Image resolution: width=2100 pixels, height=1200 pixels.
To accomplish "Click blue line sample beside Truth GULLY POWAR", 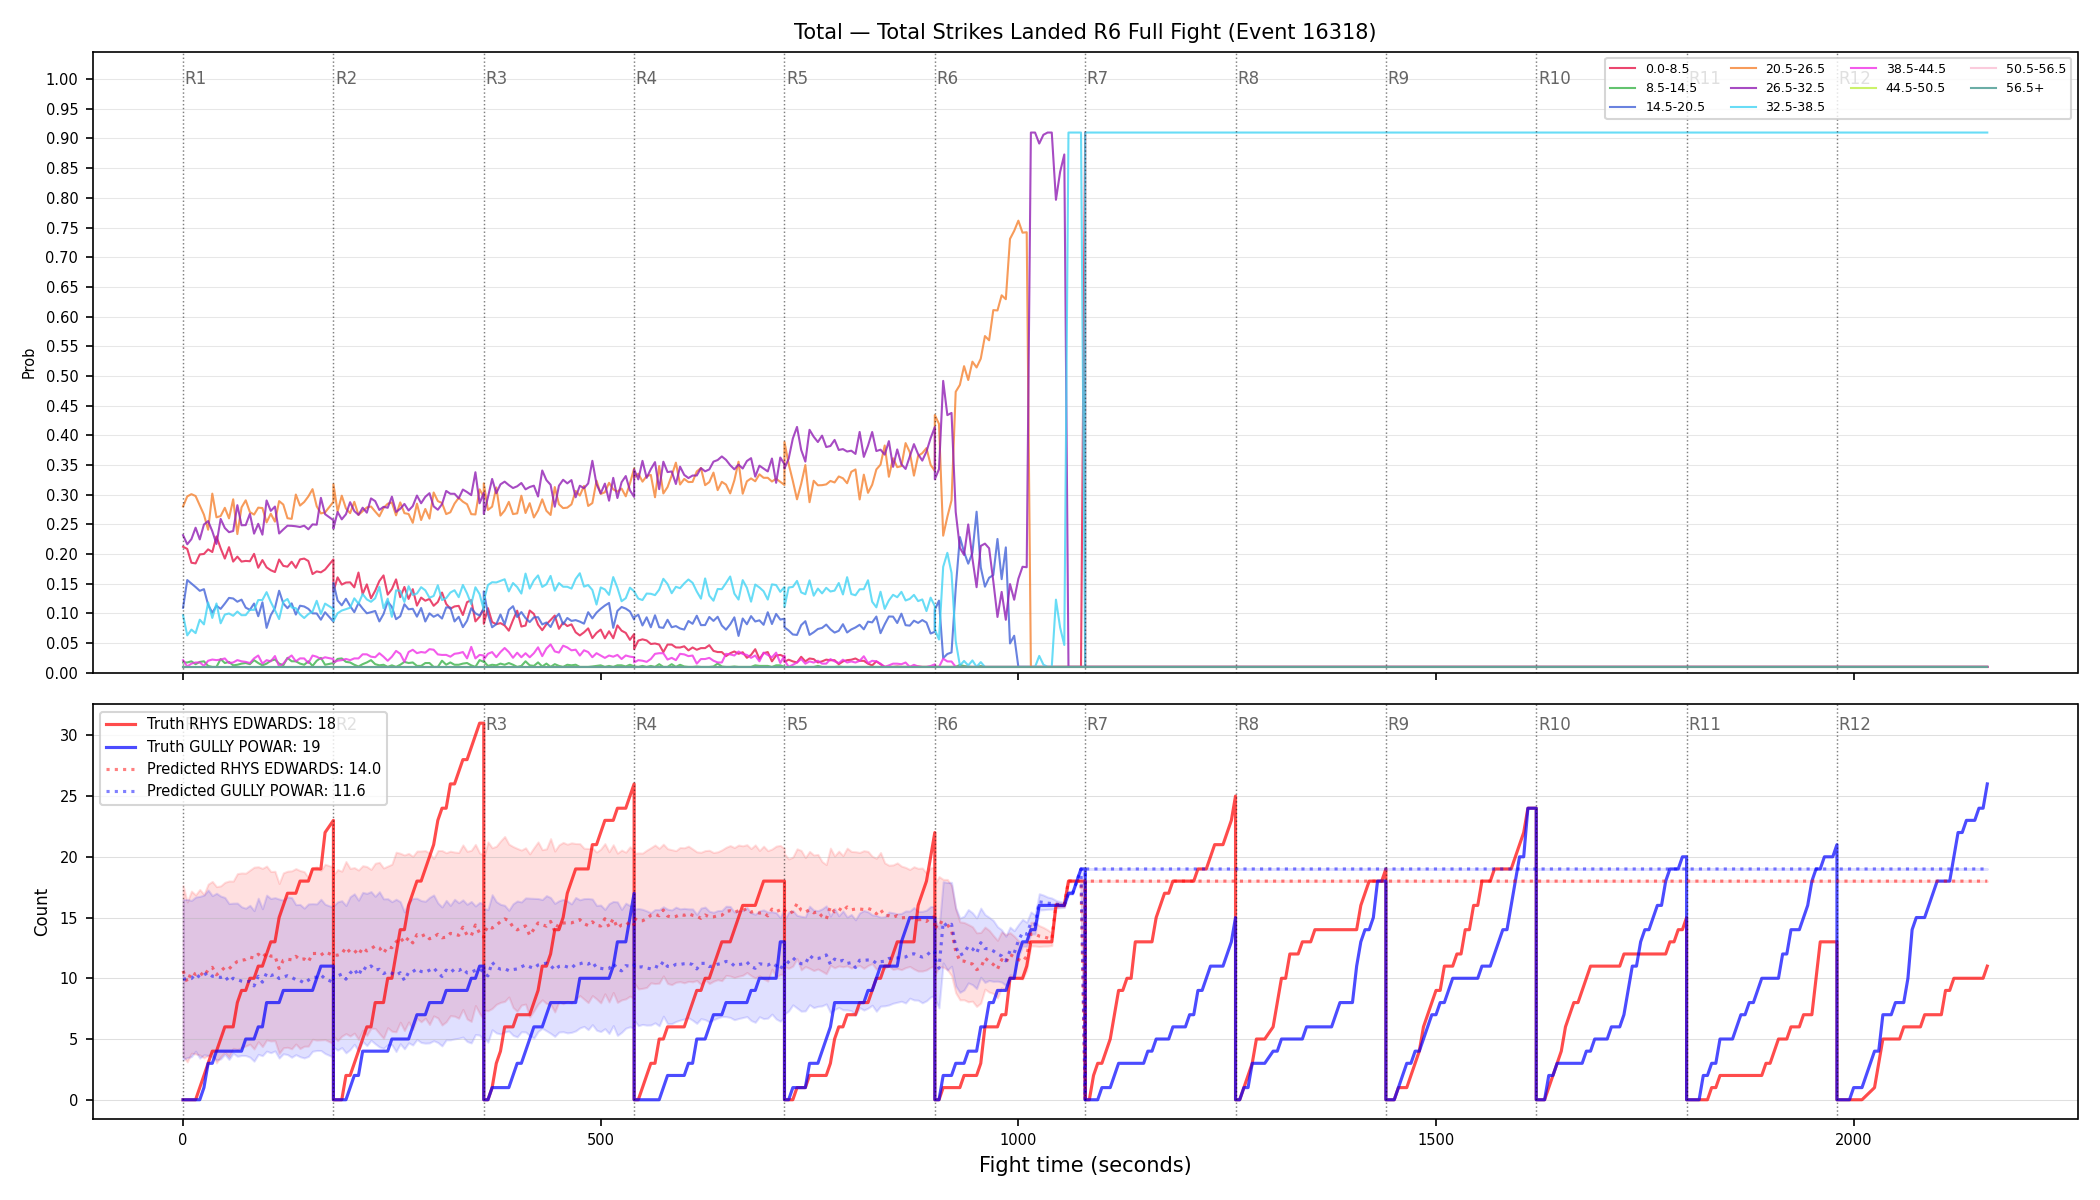I will click(x=121, y=746).
